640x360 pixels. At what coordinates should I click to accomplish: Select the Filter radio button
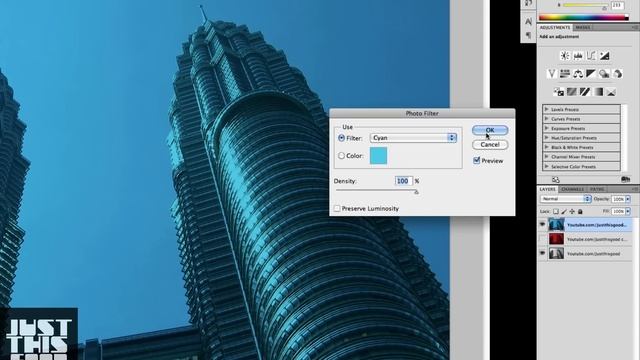(x=342, y=138)
